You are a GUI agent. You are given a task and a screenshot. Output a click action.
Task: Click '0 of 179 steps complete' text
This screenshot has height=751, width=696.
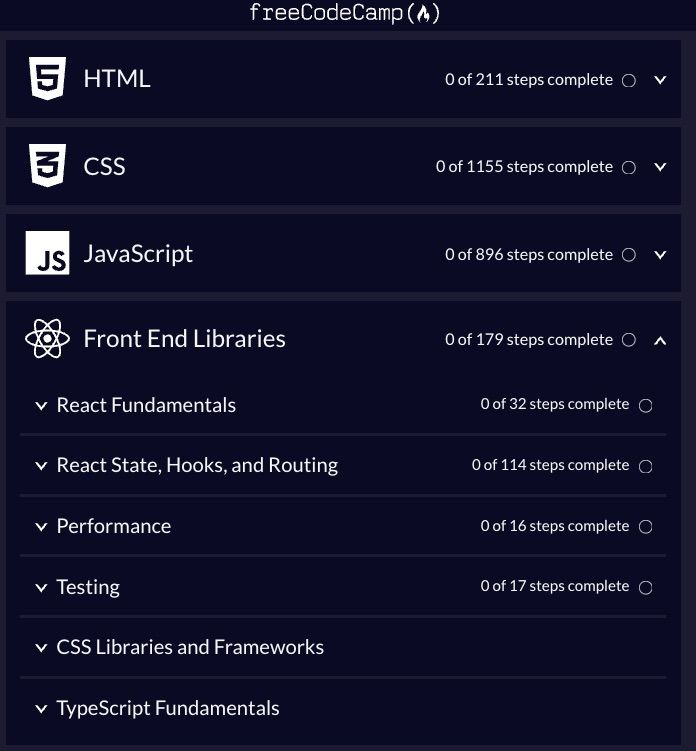[x=529, y=340]
